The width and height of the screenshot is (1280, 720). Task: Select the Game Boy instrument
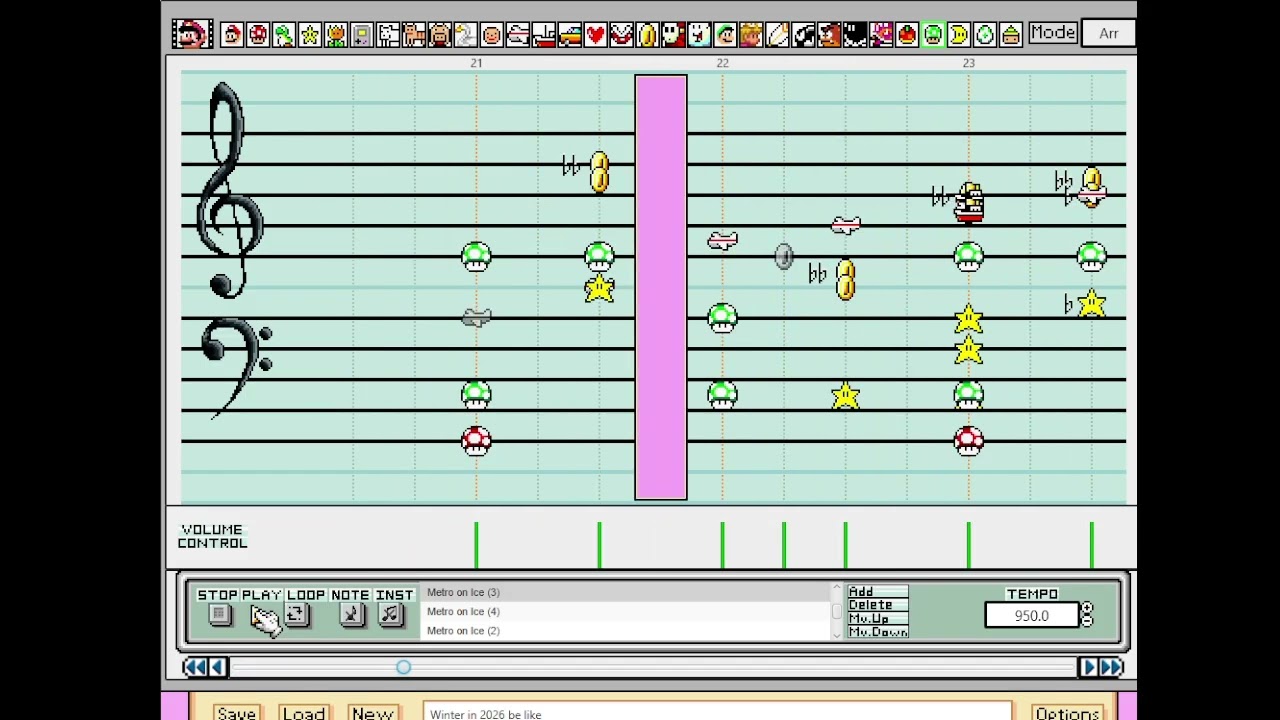pyautogui.click(x=362, y=34)
